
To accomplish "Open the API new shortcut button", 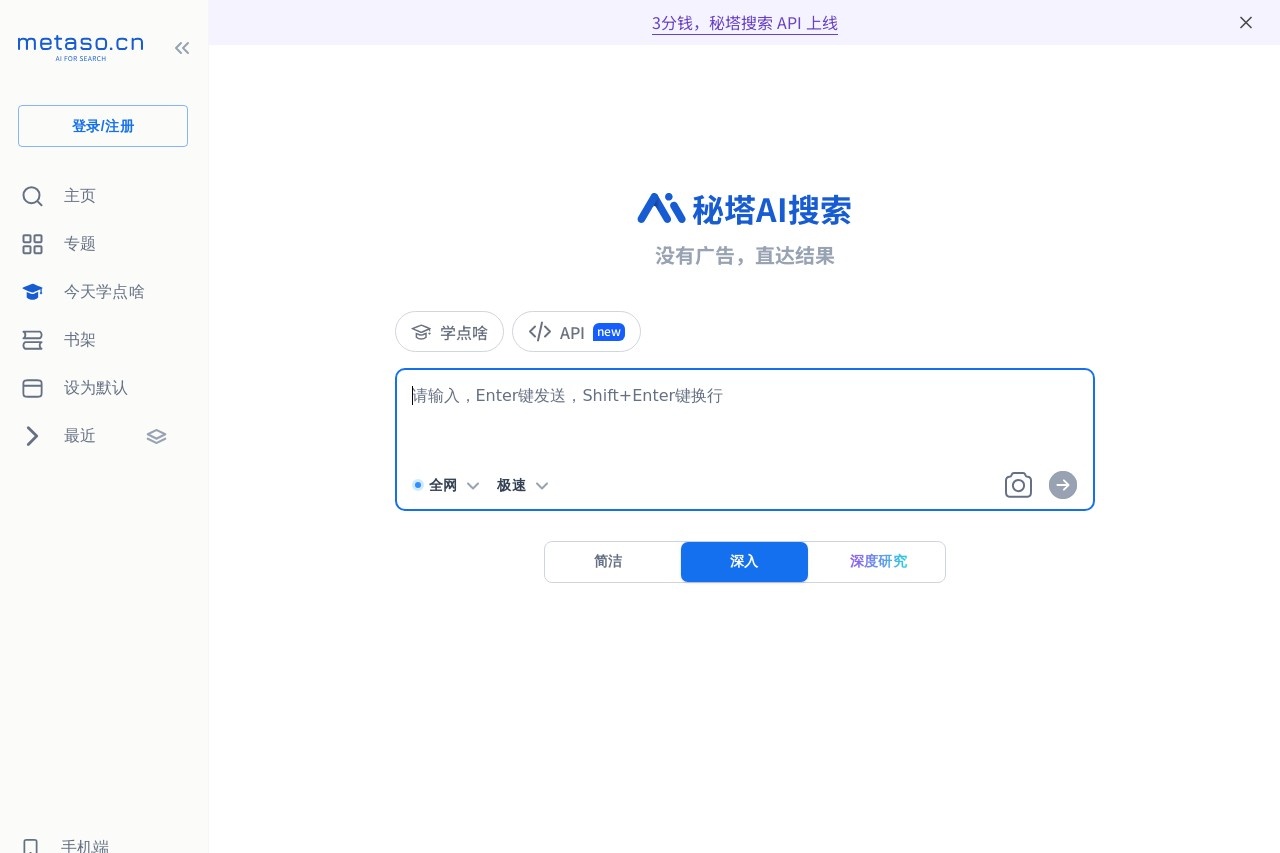I will 576,332.
